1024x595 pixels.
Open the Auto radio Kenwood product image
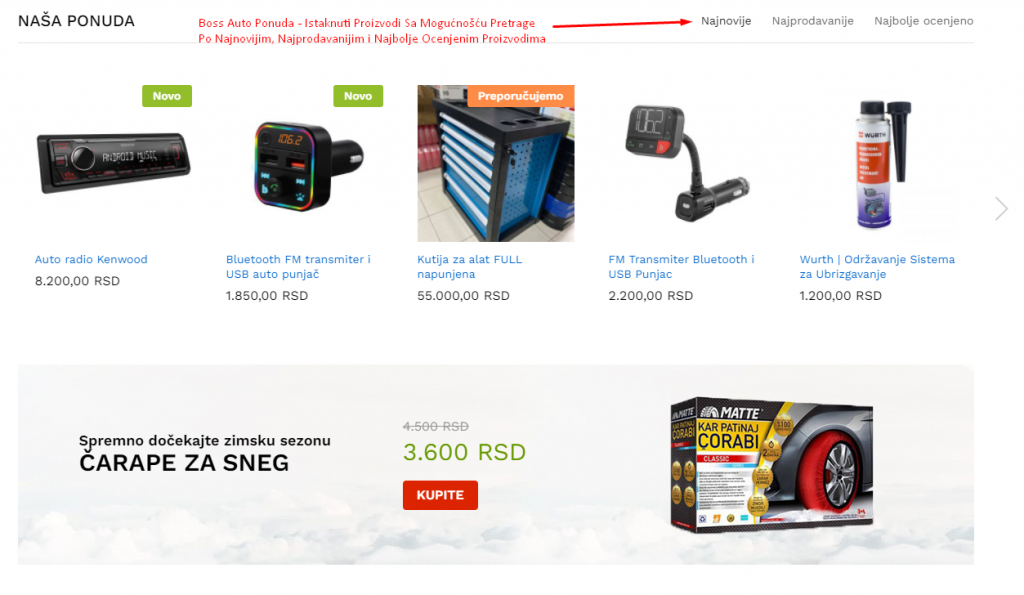[x=114, y=163]
